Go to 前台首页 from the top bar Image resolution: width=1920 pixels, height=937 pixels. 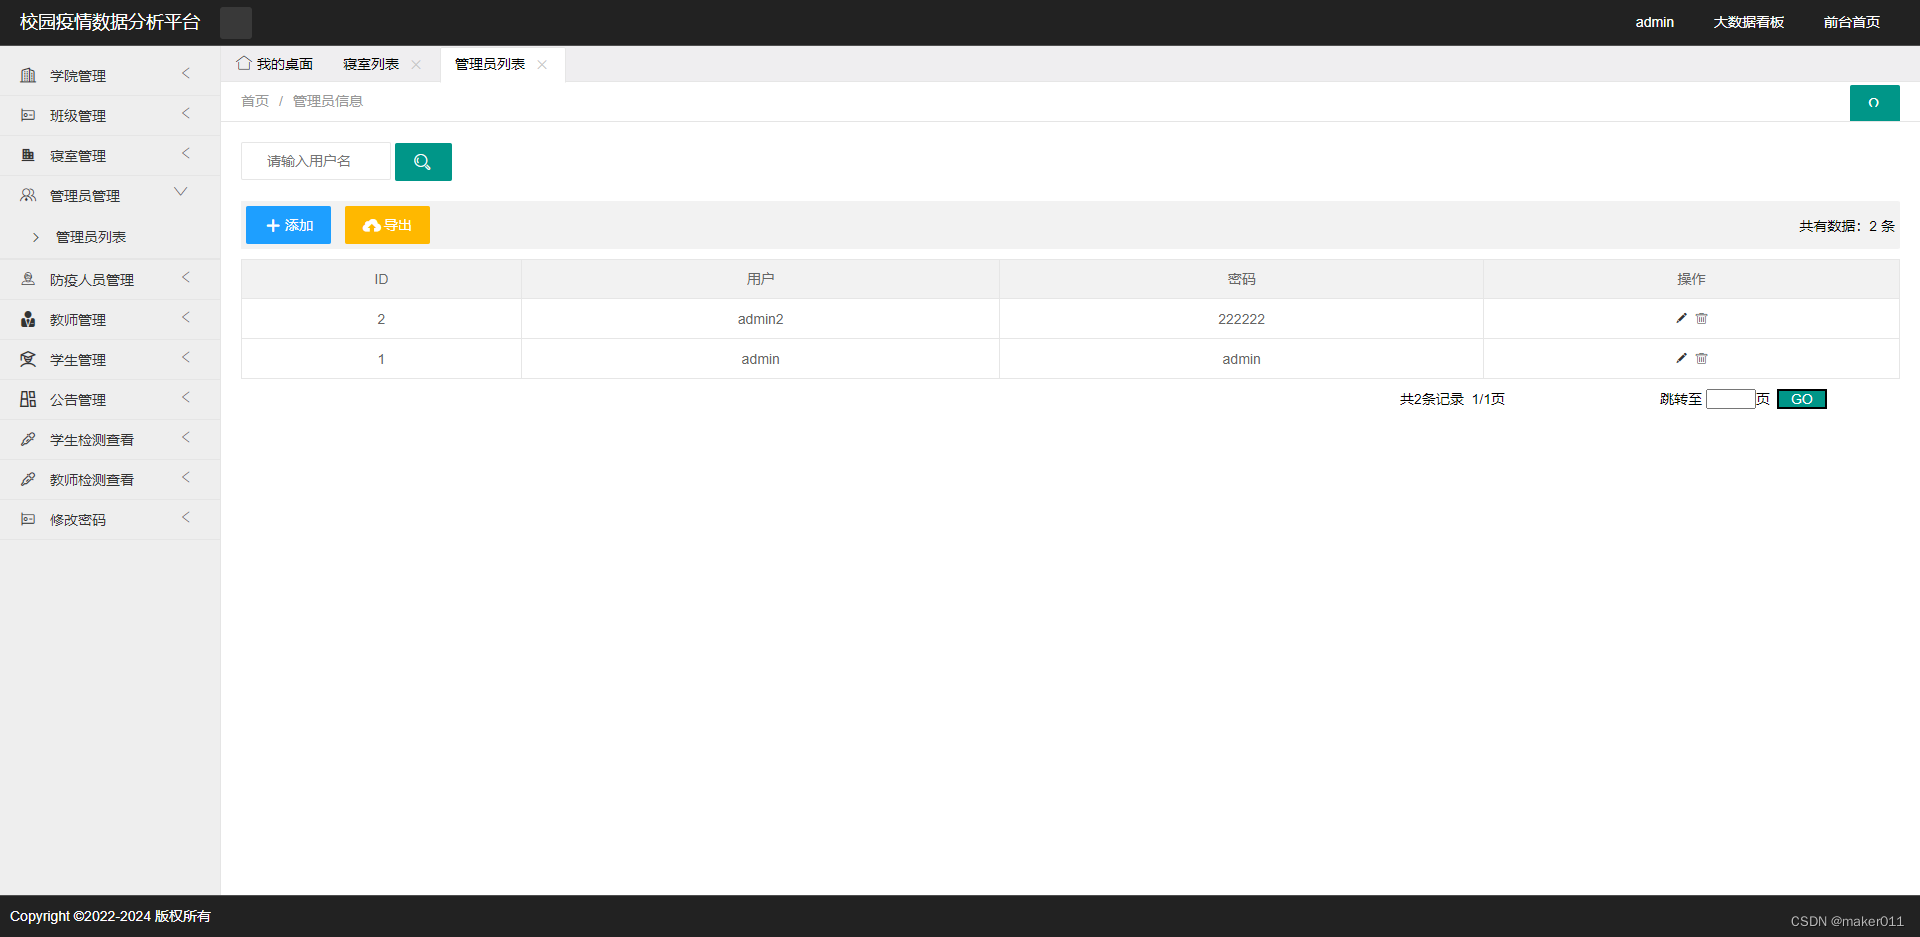click(x=1851, y=22)
